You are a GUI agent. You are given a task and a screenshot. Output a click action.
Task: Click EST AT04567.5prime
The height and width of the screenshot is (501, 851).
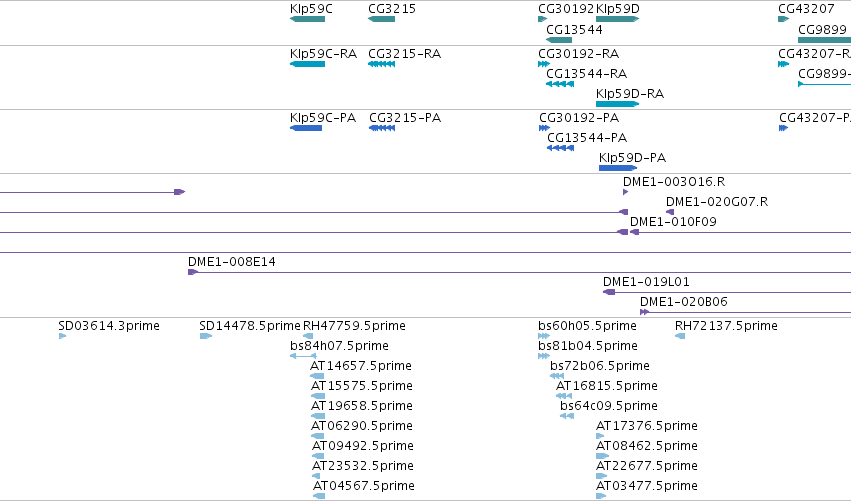[x=319, y=496]
